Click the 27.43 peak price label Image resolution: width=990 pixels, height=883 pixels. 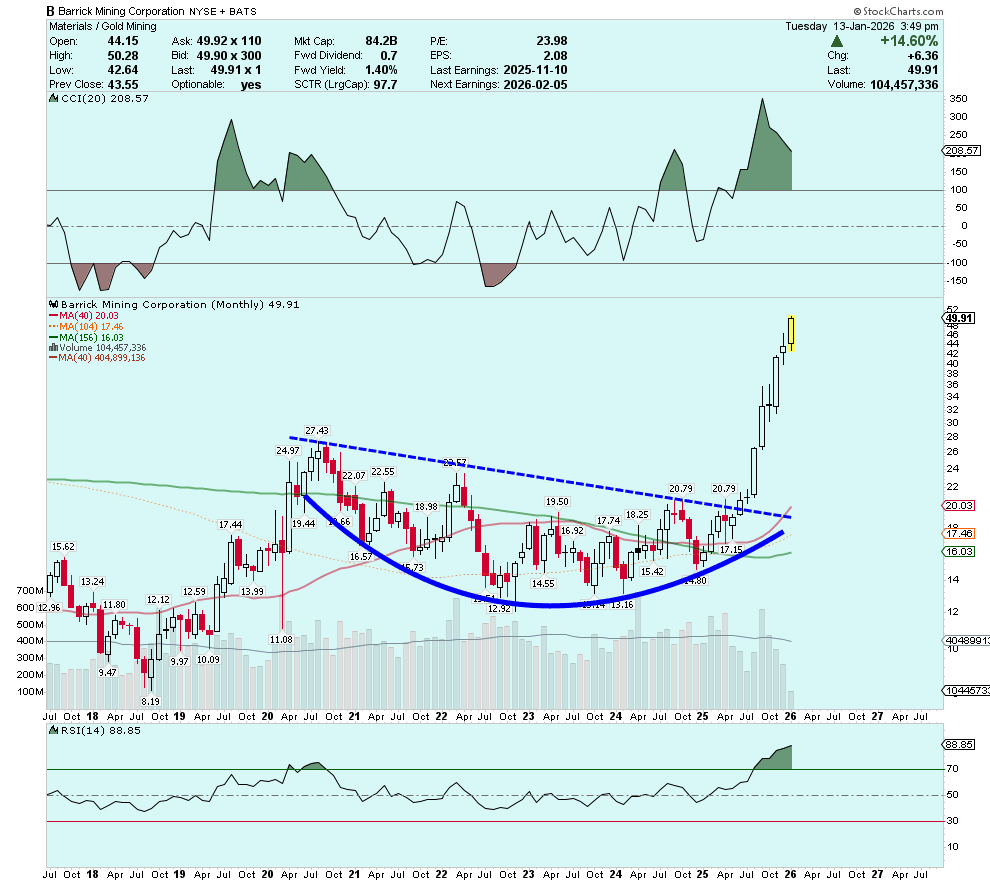[317, 430]
